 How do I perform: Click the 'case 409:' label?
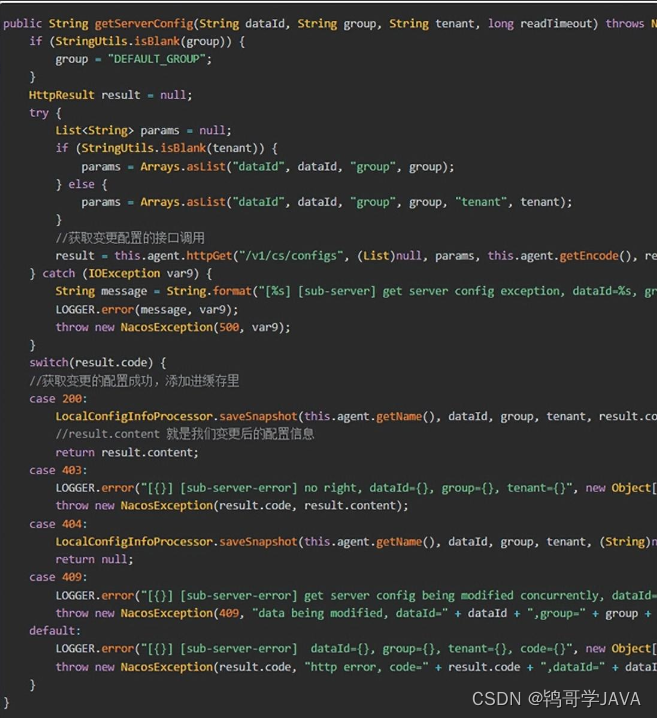pyautogui.click(x=58, y=577)
